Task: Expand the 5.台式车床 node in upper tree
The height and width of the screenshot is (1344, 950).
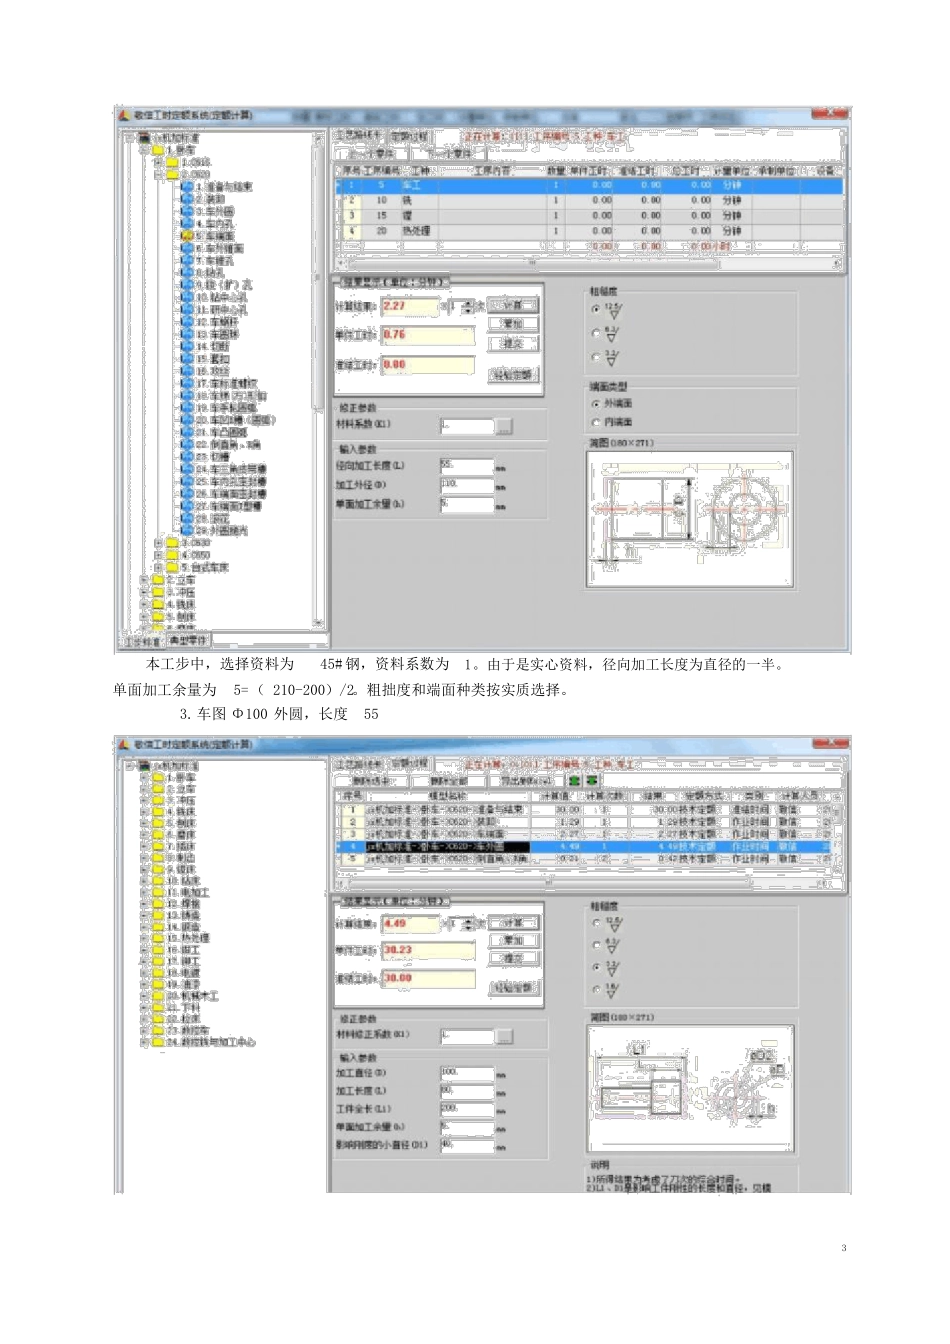Action: (x=158, y=567)
